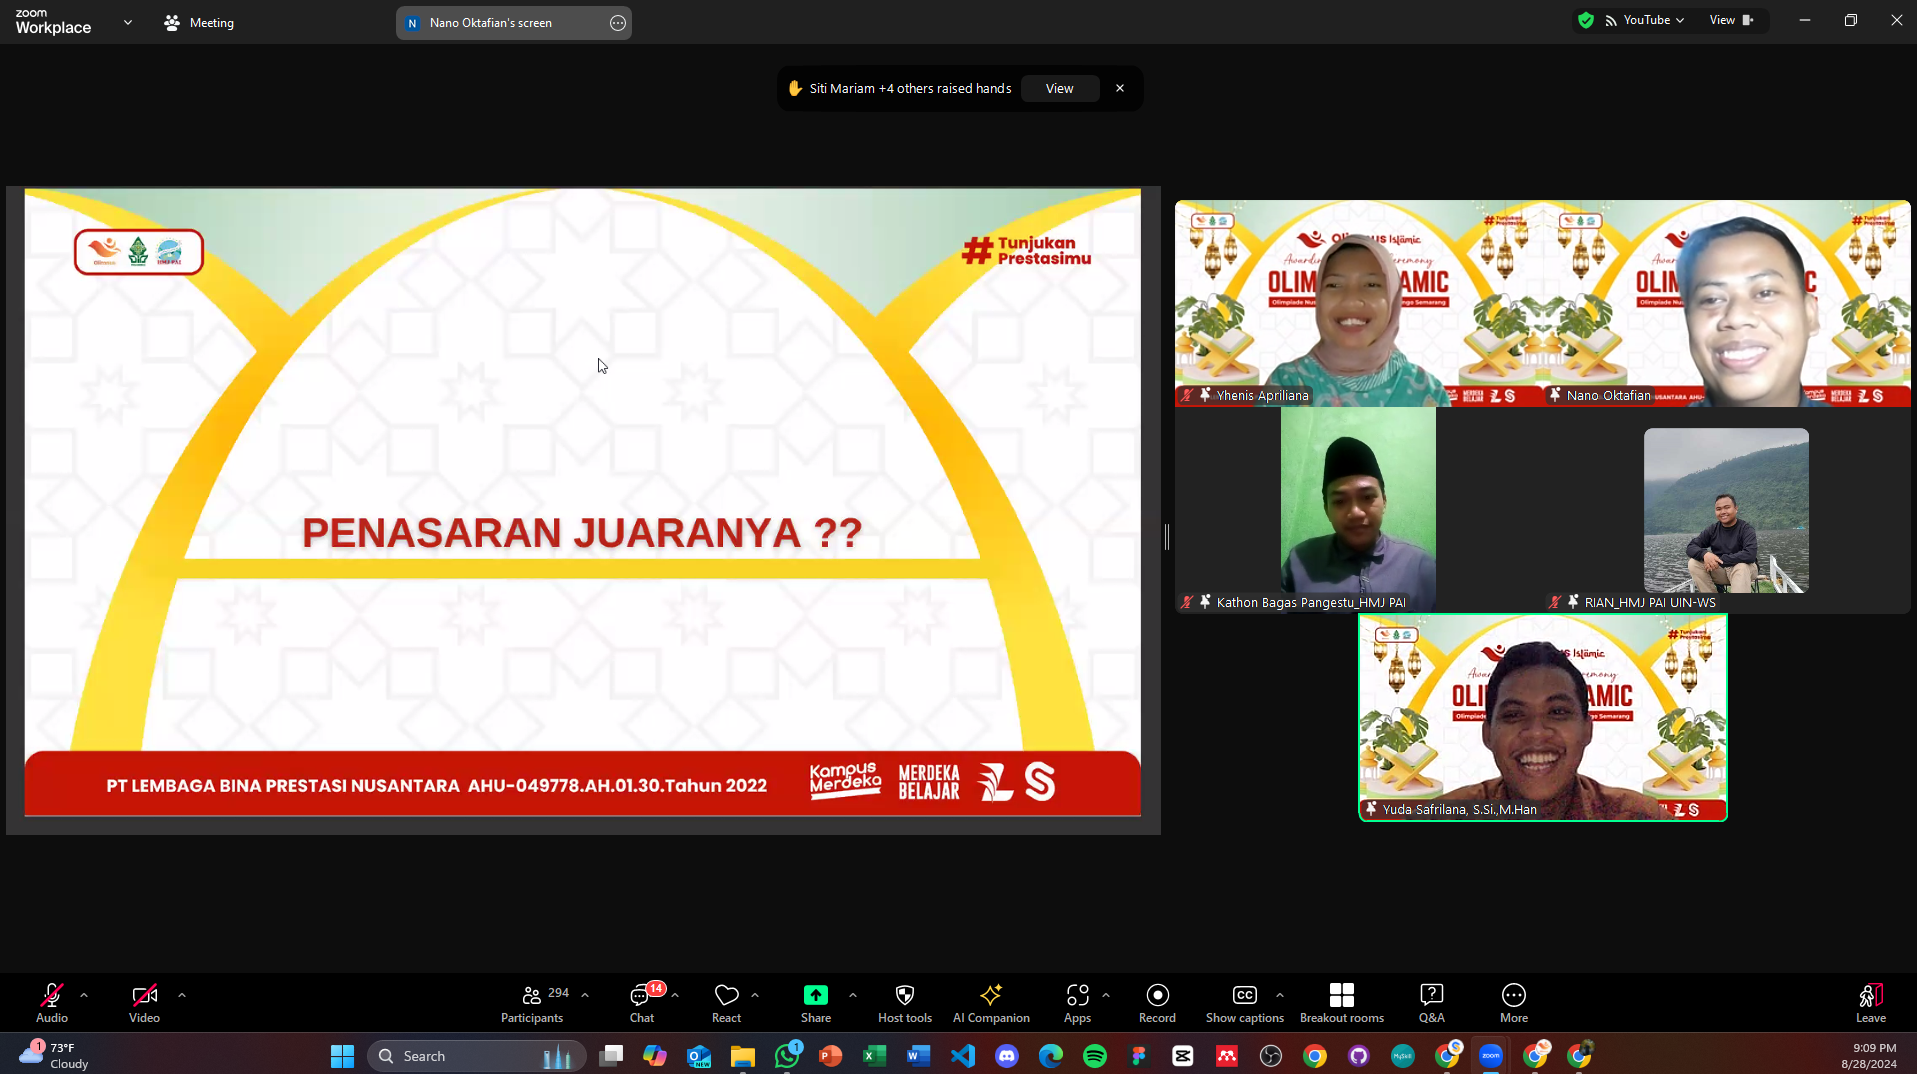Expand the View layout dropdown
The image size is (1917, 1074).
(x=1731, y=20)
